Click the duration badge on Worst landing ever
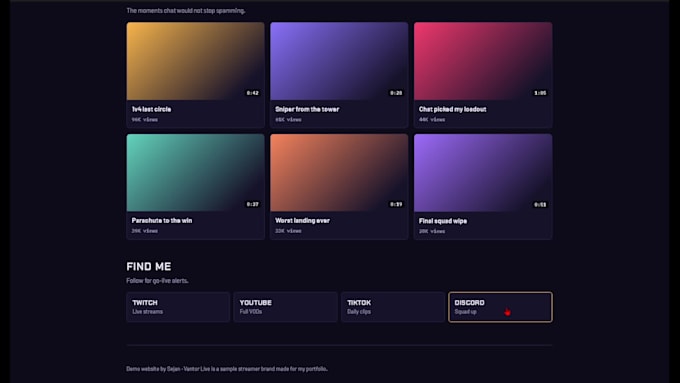Image resolution: width=680 pixels, height=383 pixels. (396, 204)
